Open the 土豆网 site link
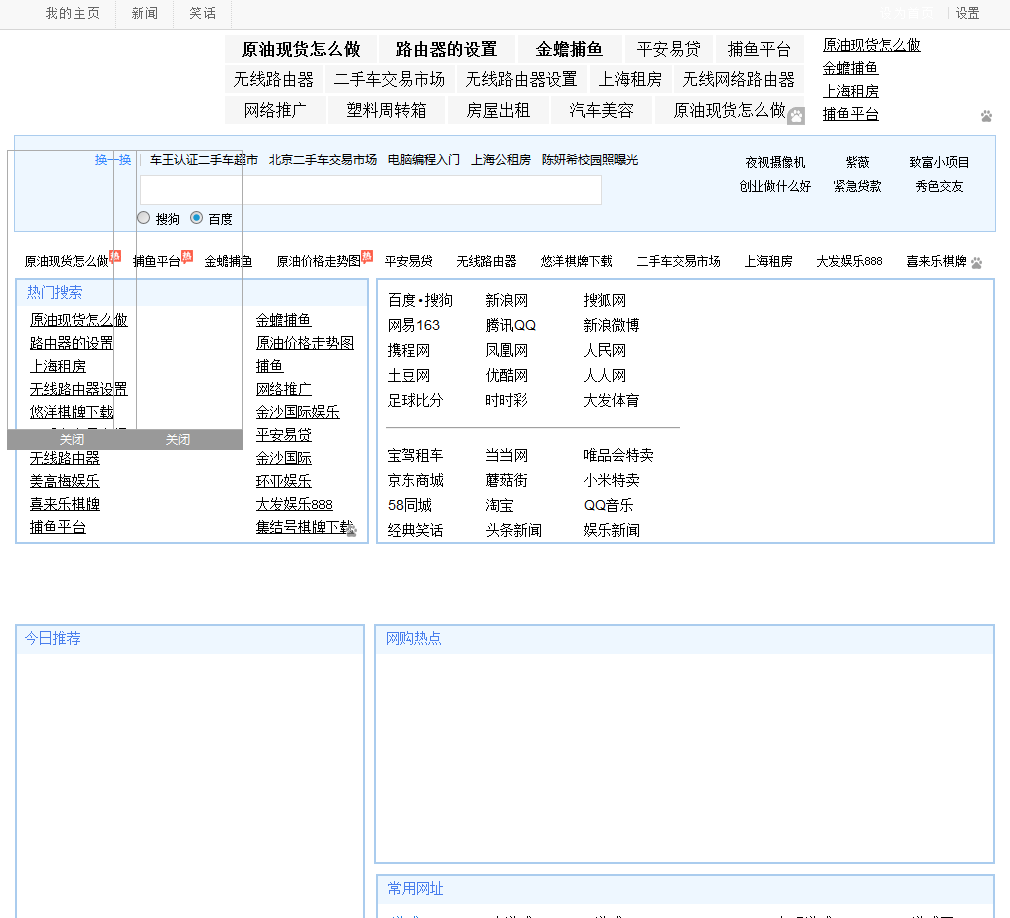1010x918 pixels. click(x=408, y=376)
